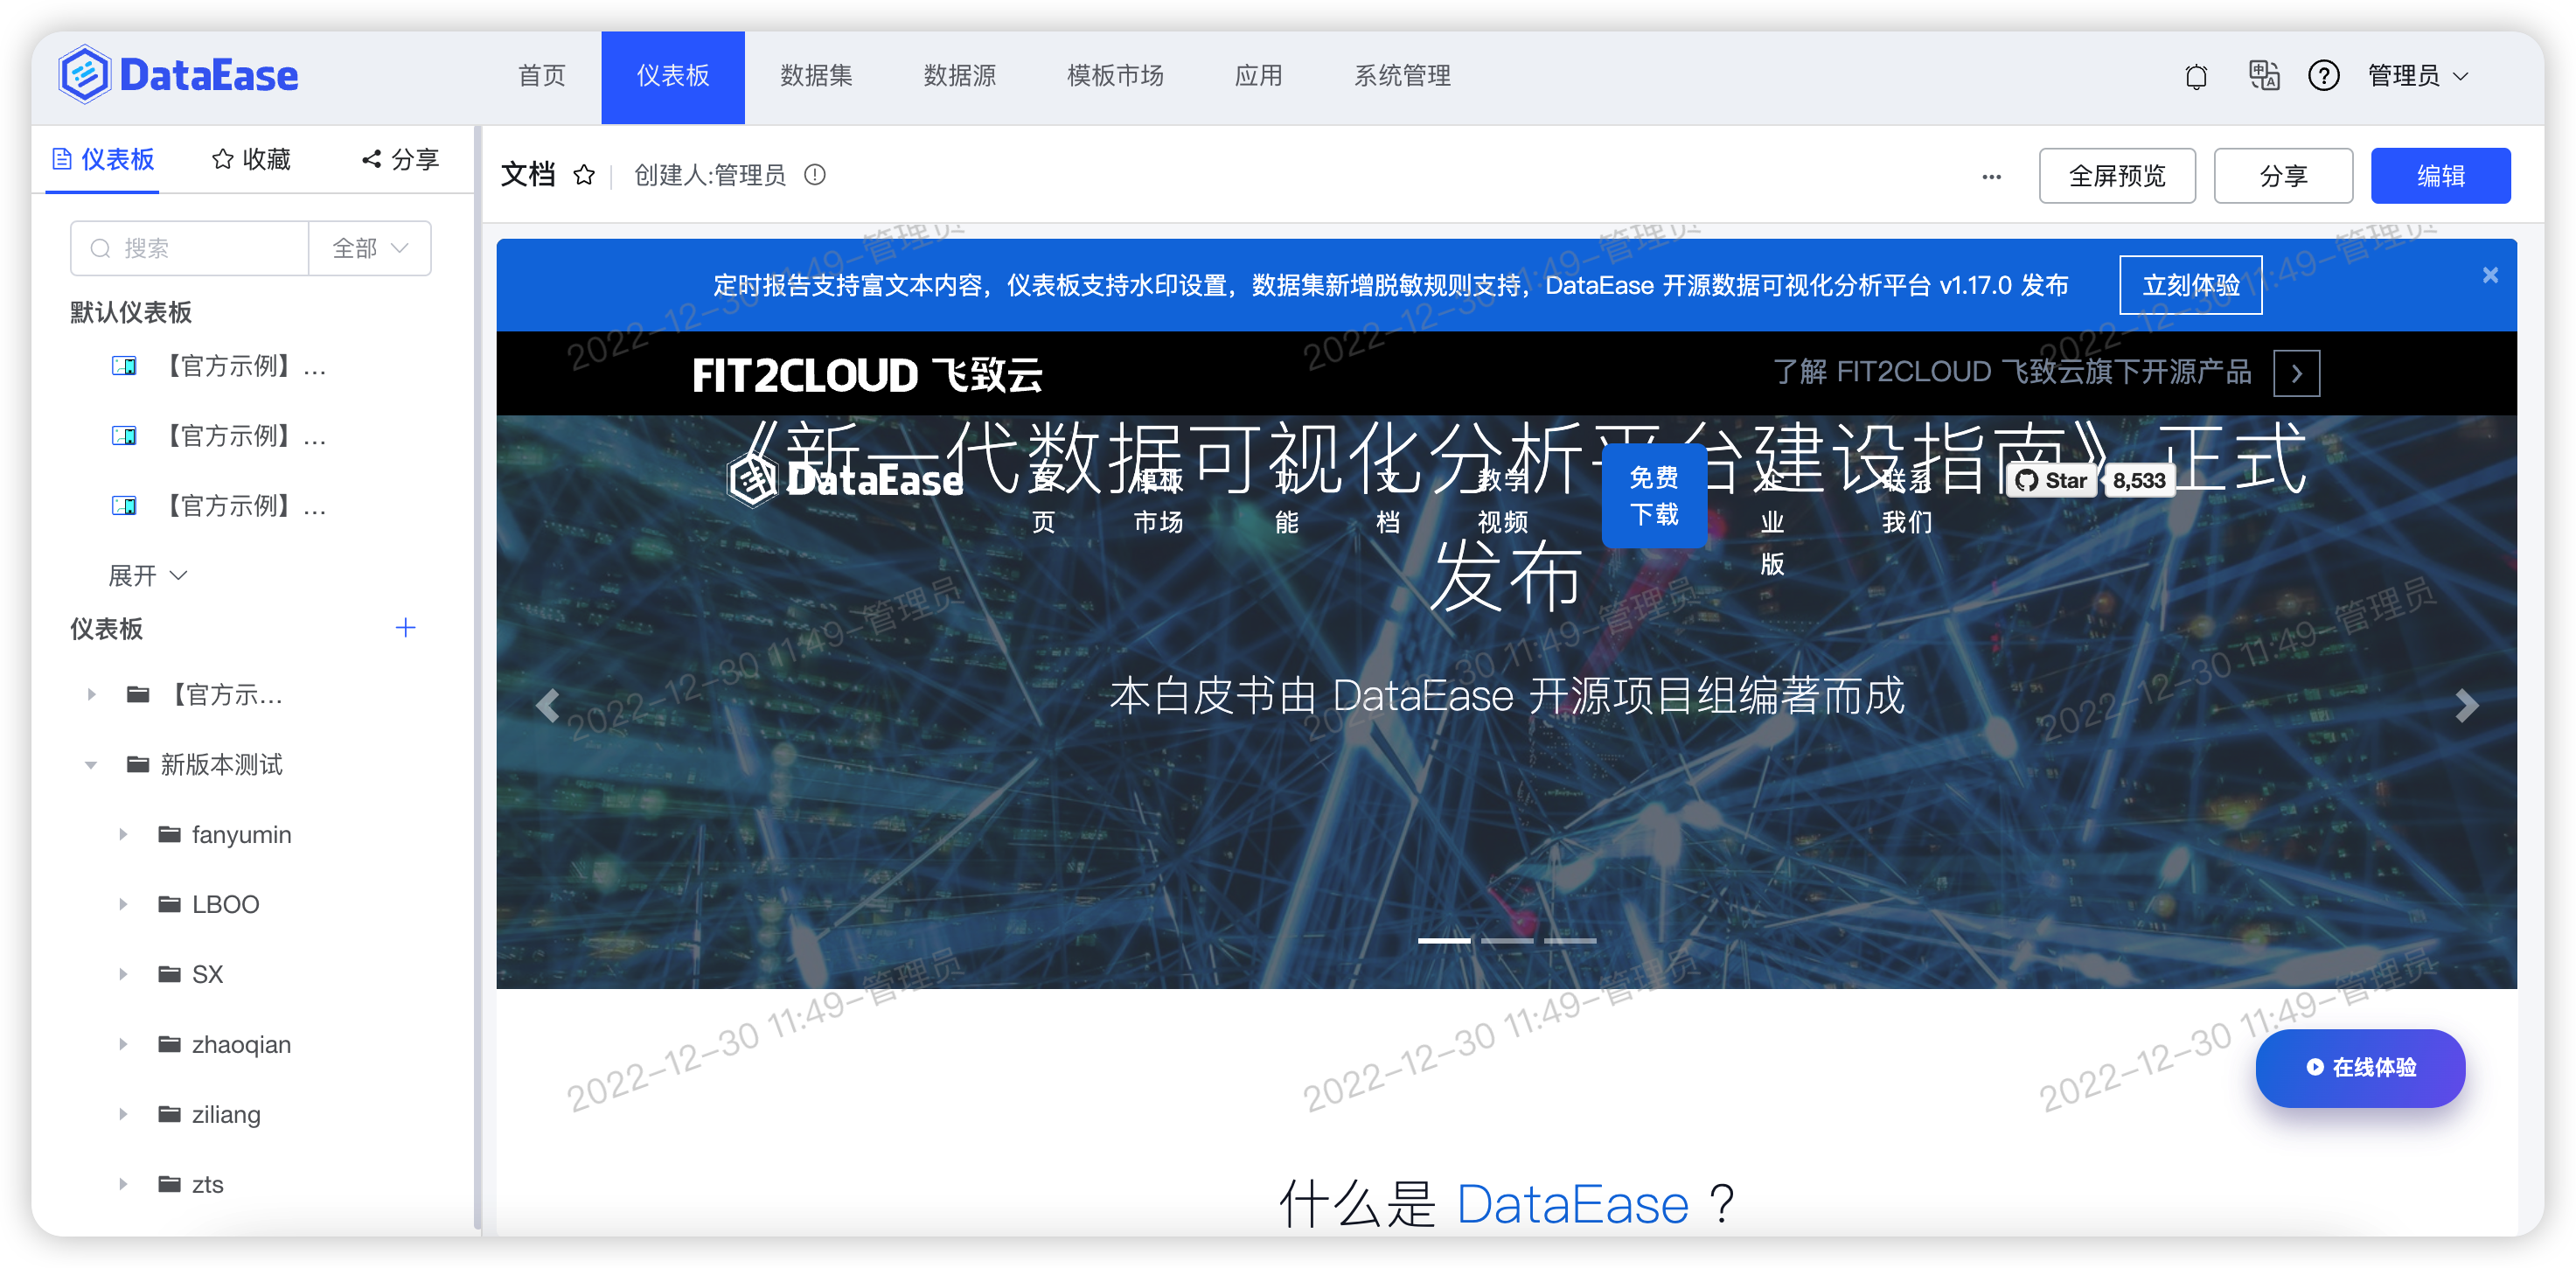The width and height of the screenshot is (2576, 1268).
Task: Open the more options ellipsis menu
Action: coord(1991,176)
